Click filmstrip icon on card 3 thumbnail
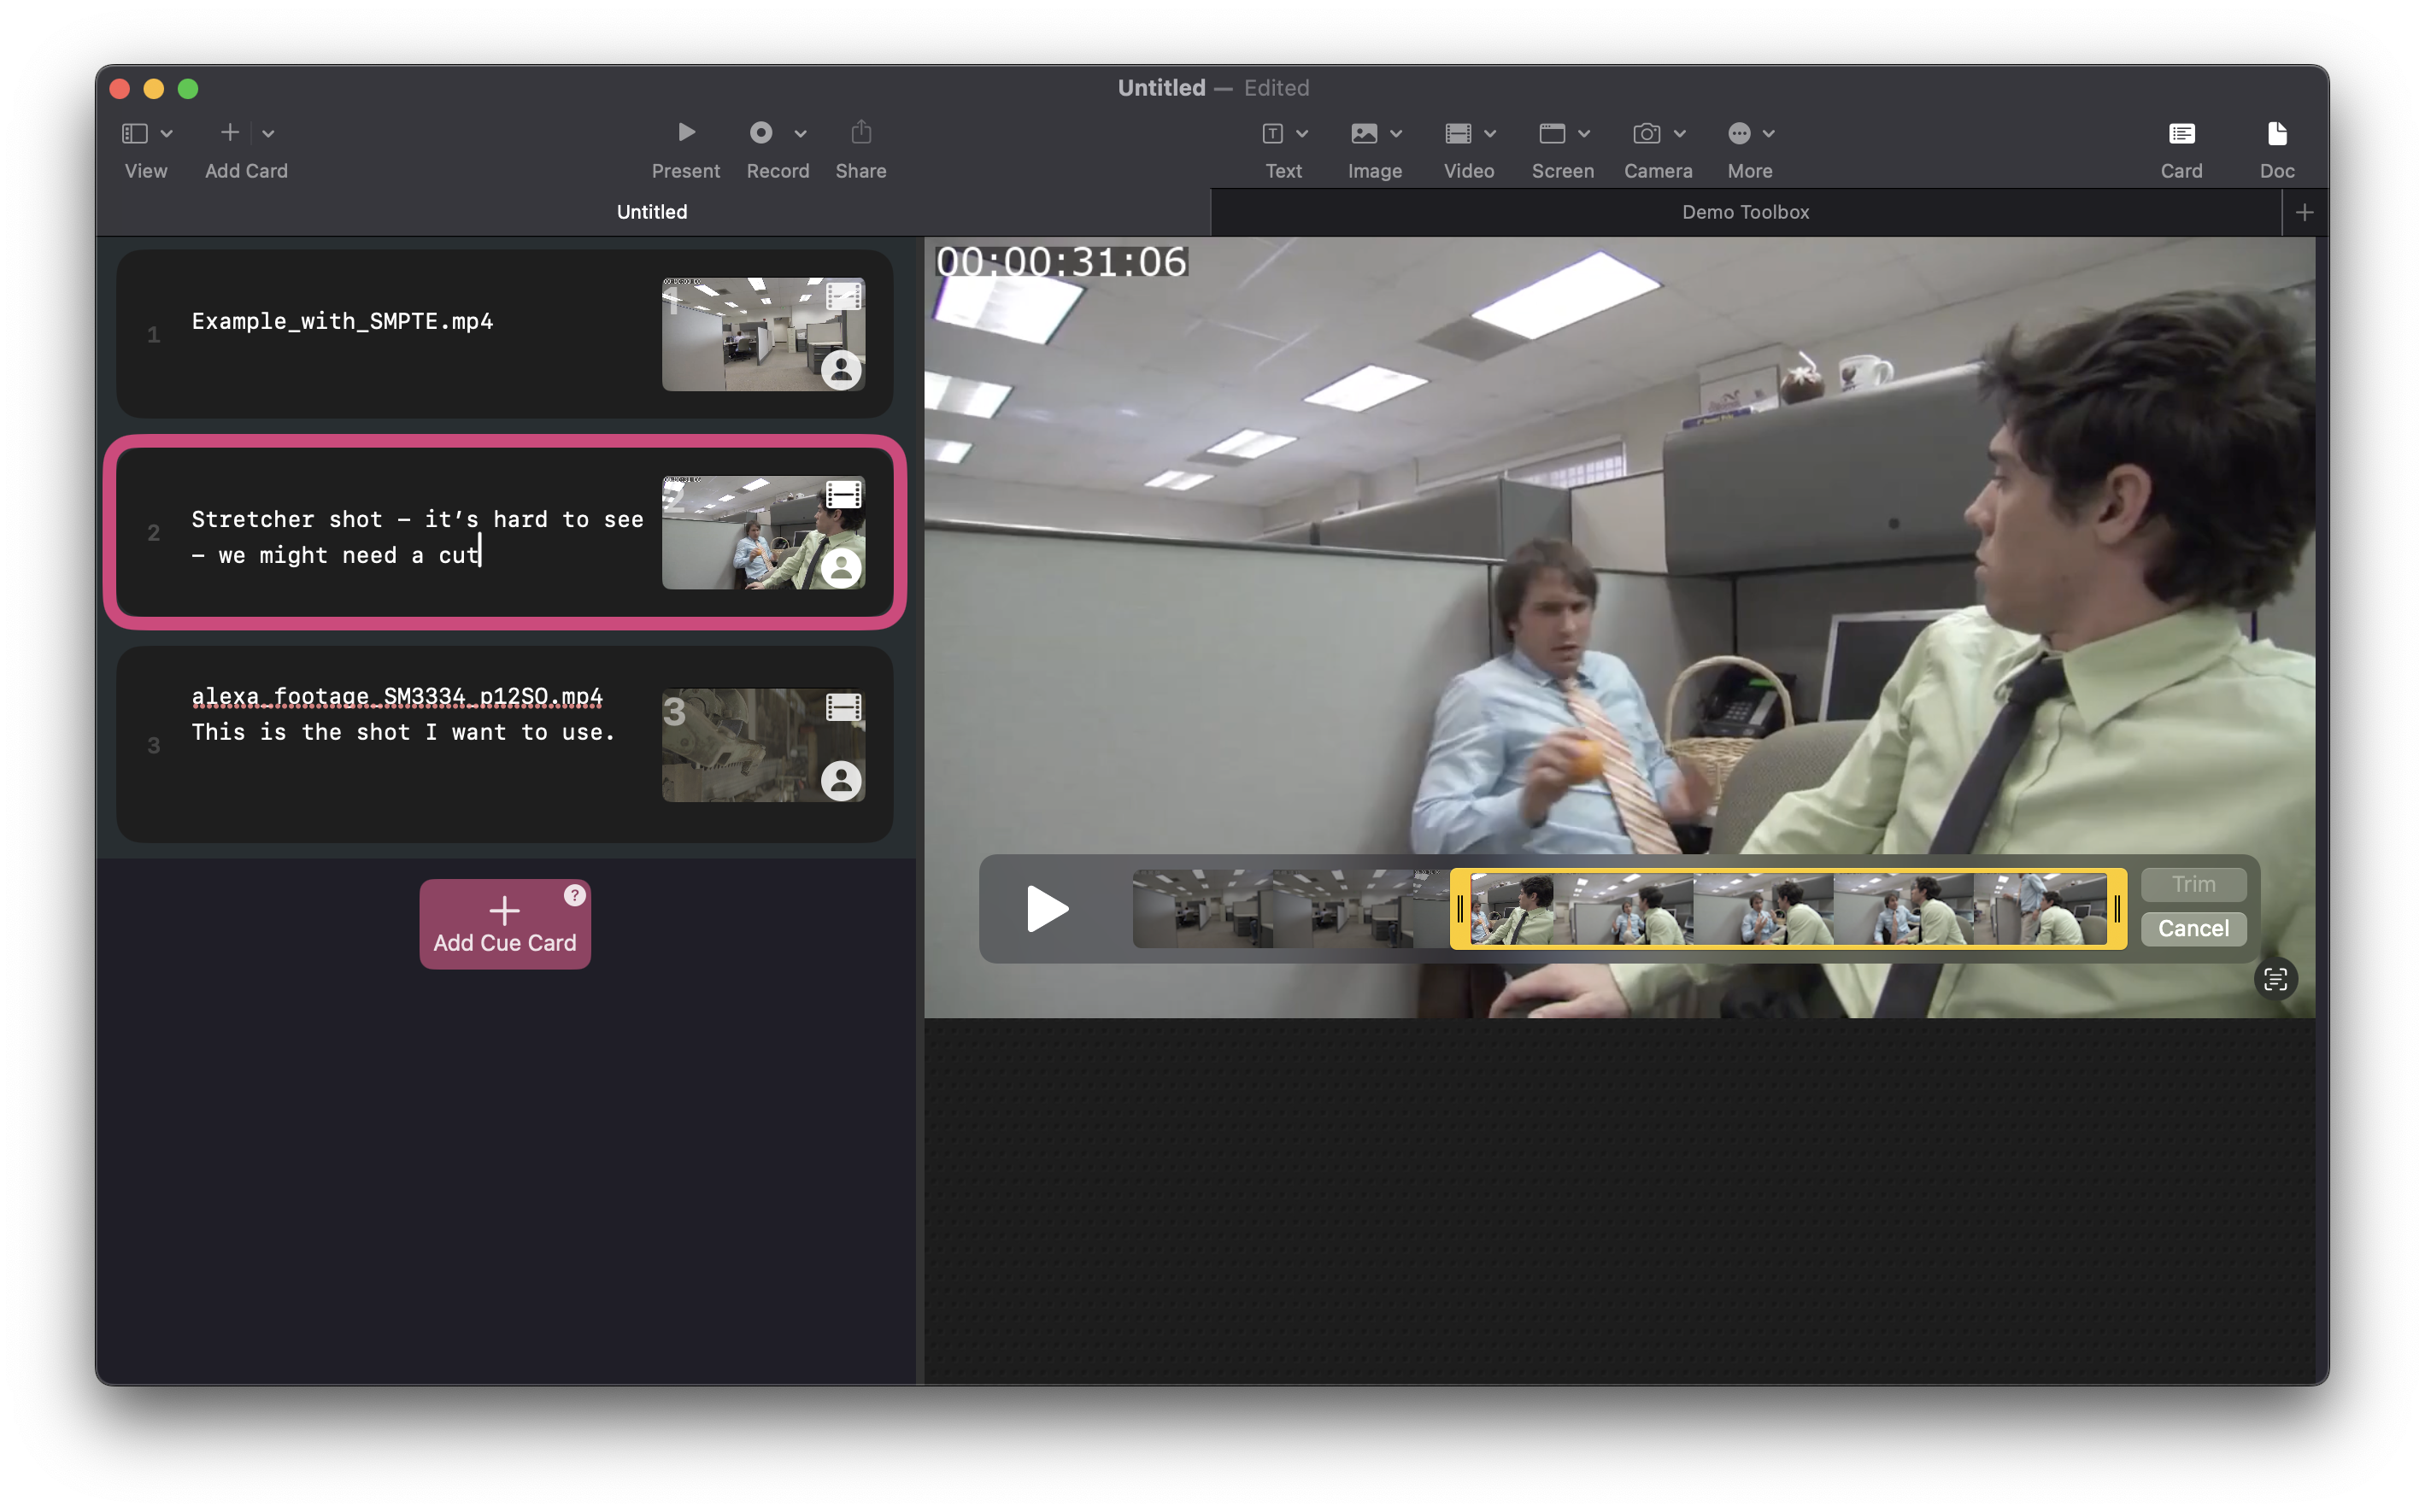The height and width of the screenshot is (1512, 2425). 843,707
